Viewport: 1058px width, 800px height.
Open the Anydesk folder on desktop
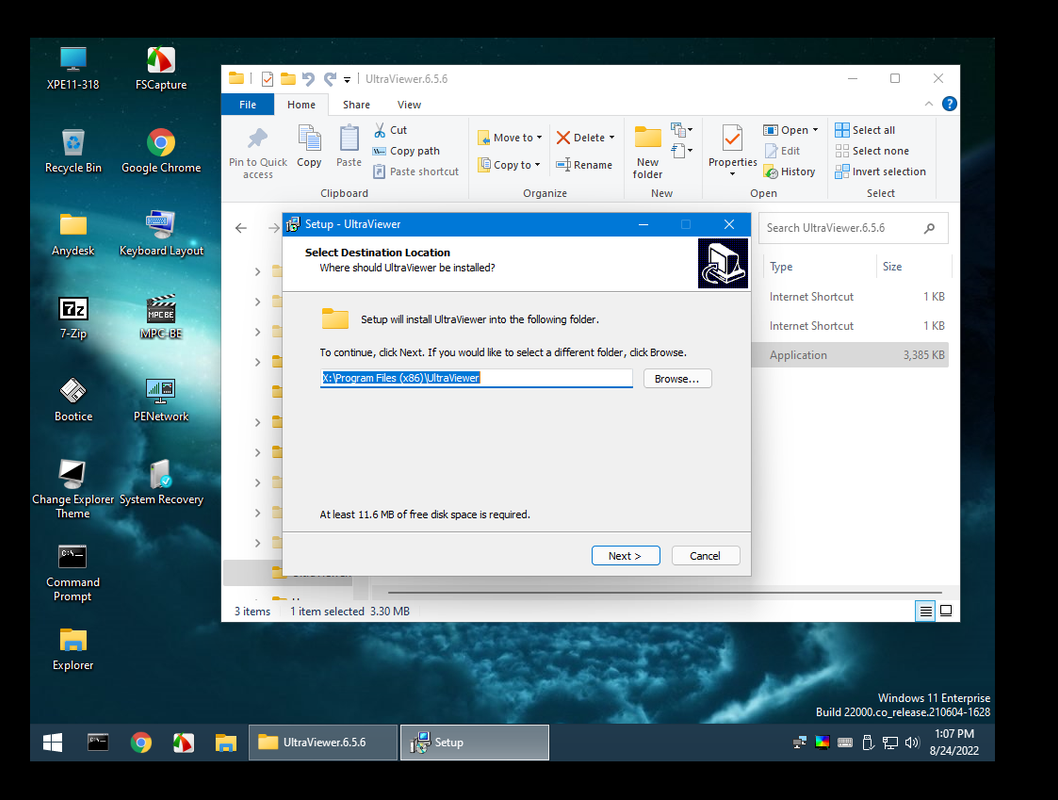pyautogui.click(x=73, y=234)
